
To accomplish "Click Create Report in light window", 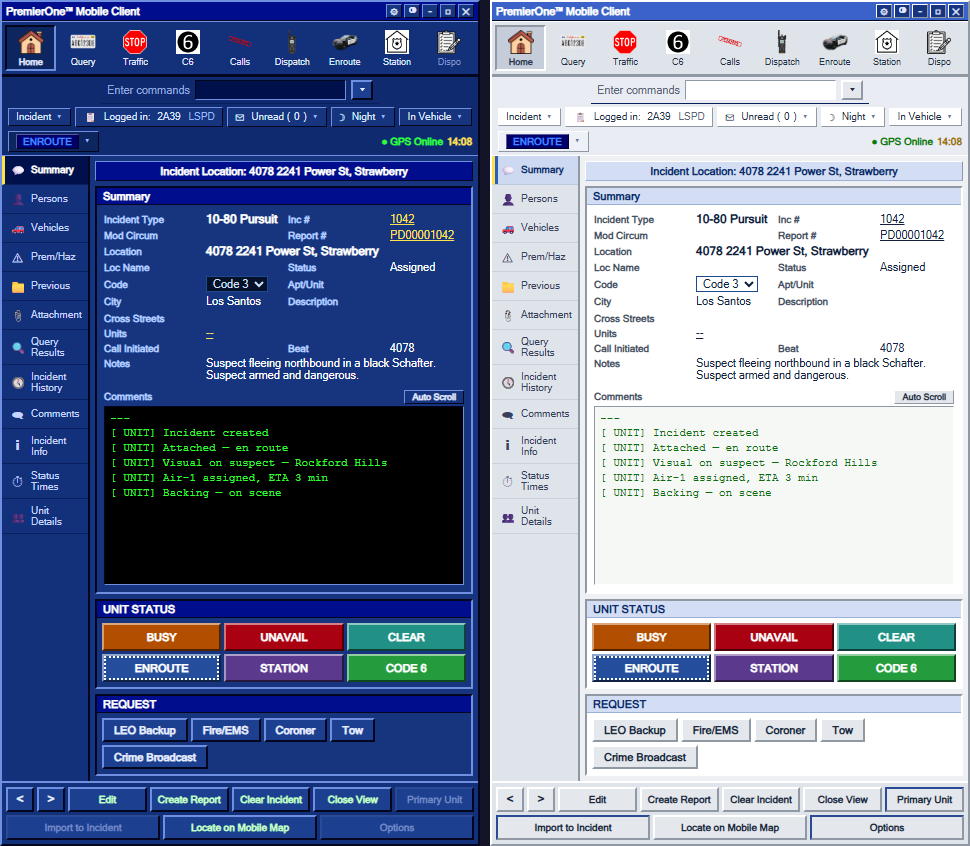I will tap(679, 800).
